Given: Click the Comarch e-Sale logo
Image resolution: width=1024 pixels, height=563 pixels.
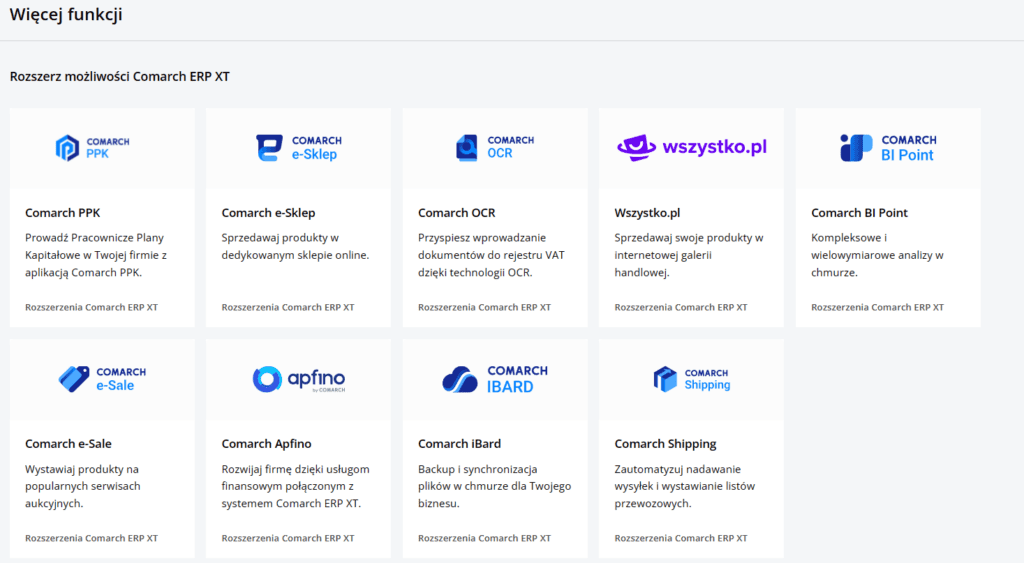Looking at the screenshot, I should pyautogui.click(x=103, y=379).
